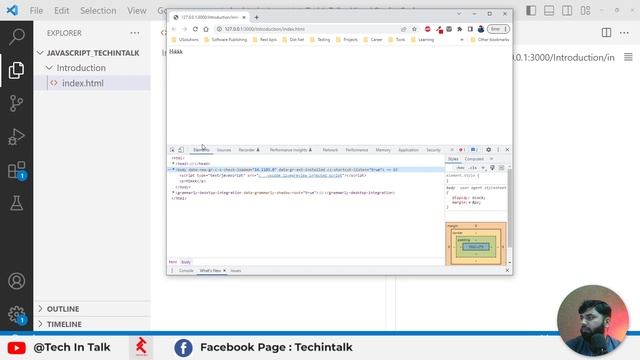Viewport: 640px width, 360px height.
Task: Open the Source Control view in VS Code
Action: coord(16,103)
